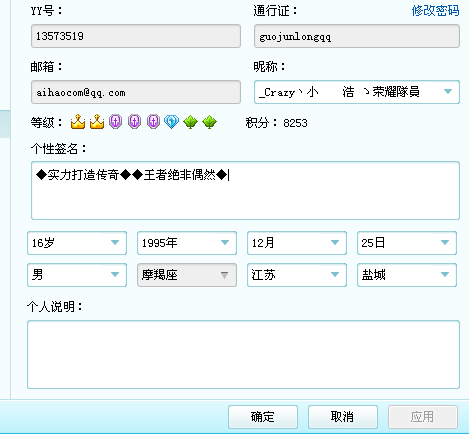Click the green leaf icon next to the diamond
The image size is (469, 448).
pos(190,122)
